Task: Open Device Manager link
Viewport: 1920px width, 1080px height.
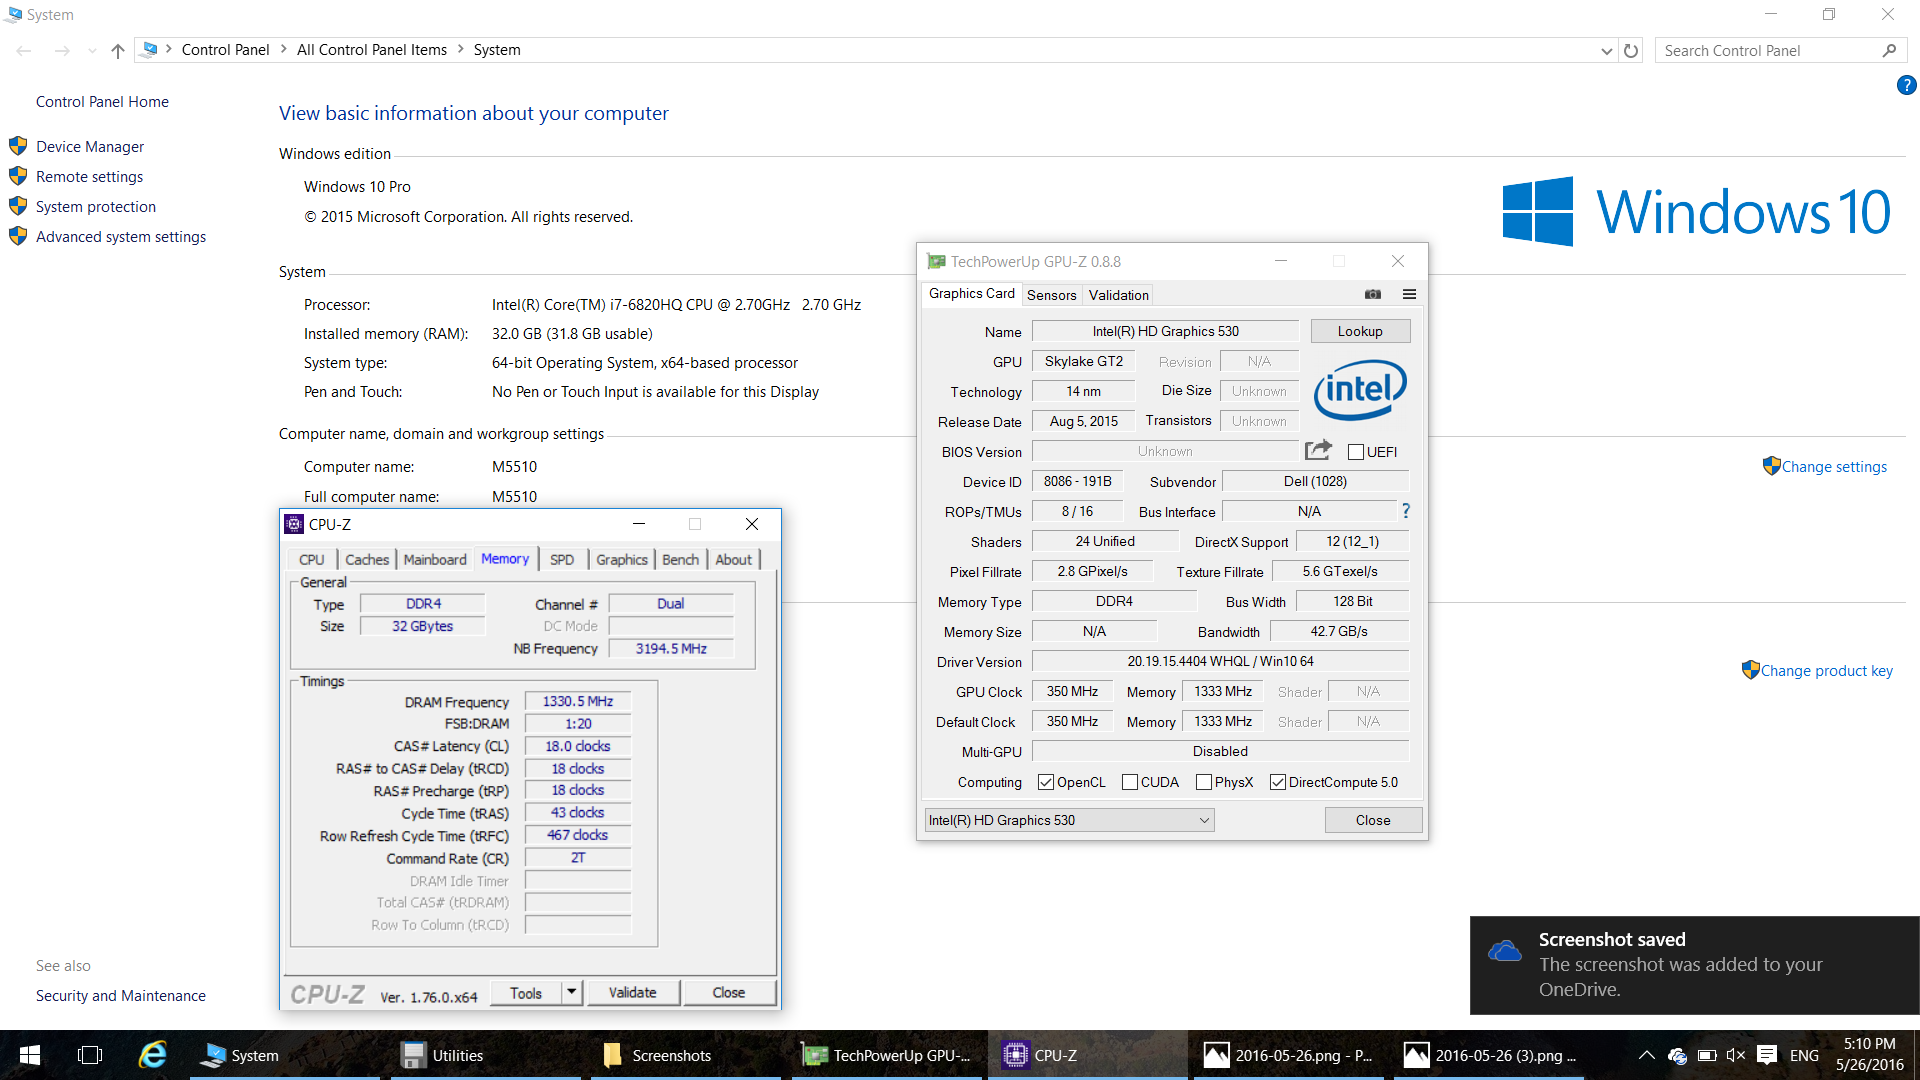Action: (x=90, y=146)
